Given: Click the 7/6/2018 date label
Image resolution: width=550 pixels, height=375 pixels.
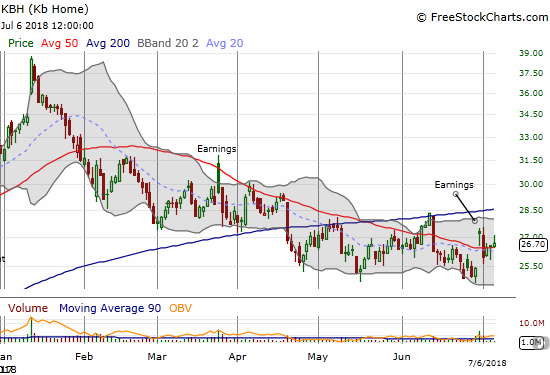Looking at the screenshot, I should pyautogui.click(x=487, y=363).
